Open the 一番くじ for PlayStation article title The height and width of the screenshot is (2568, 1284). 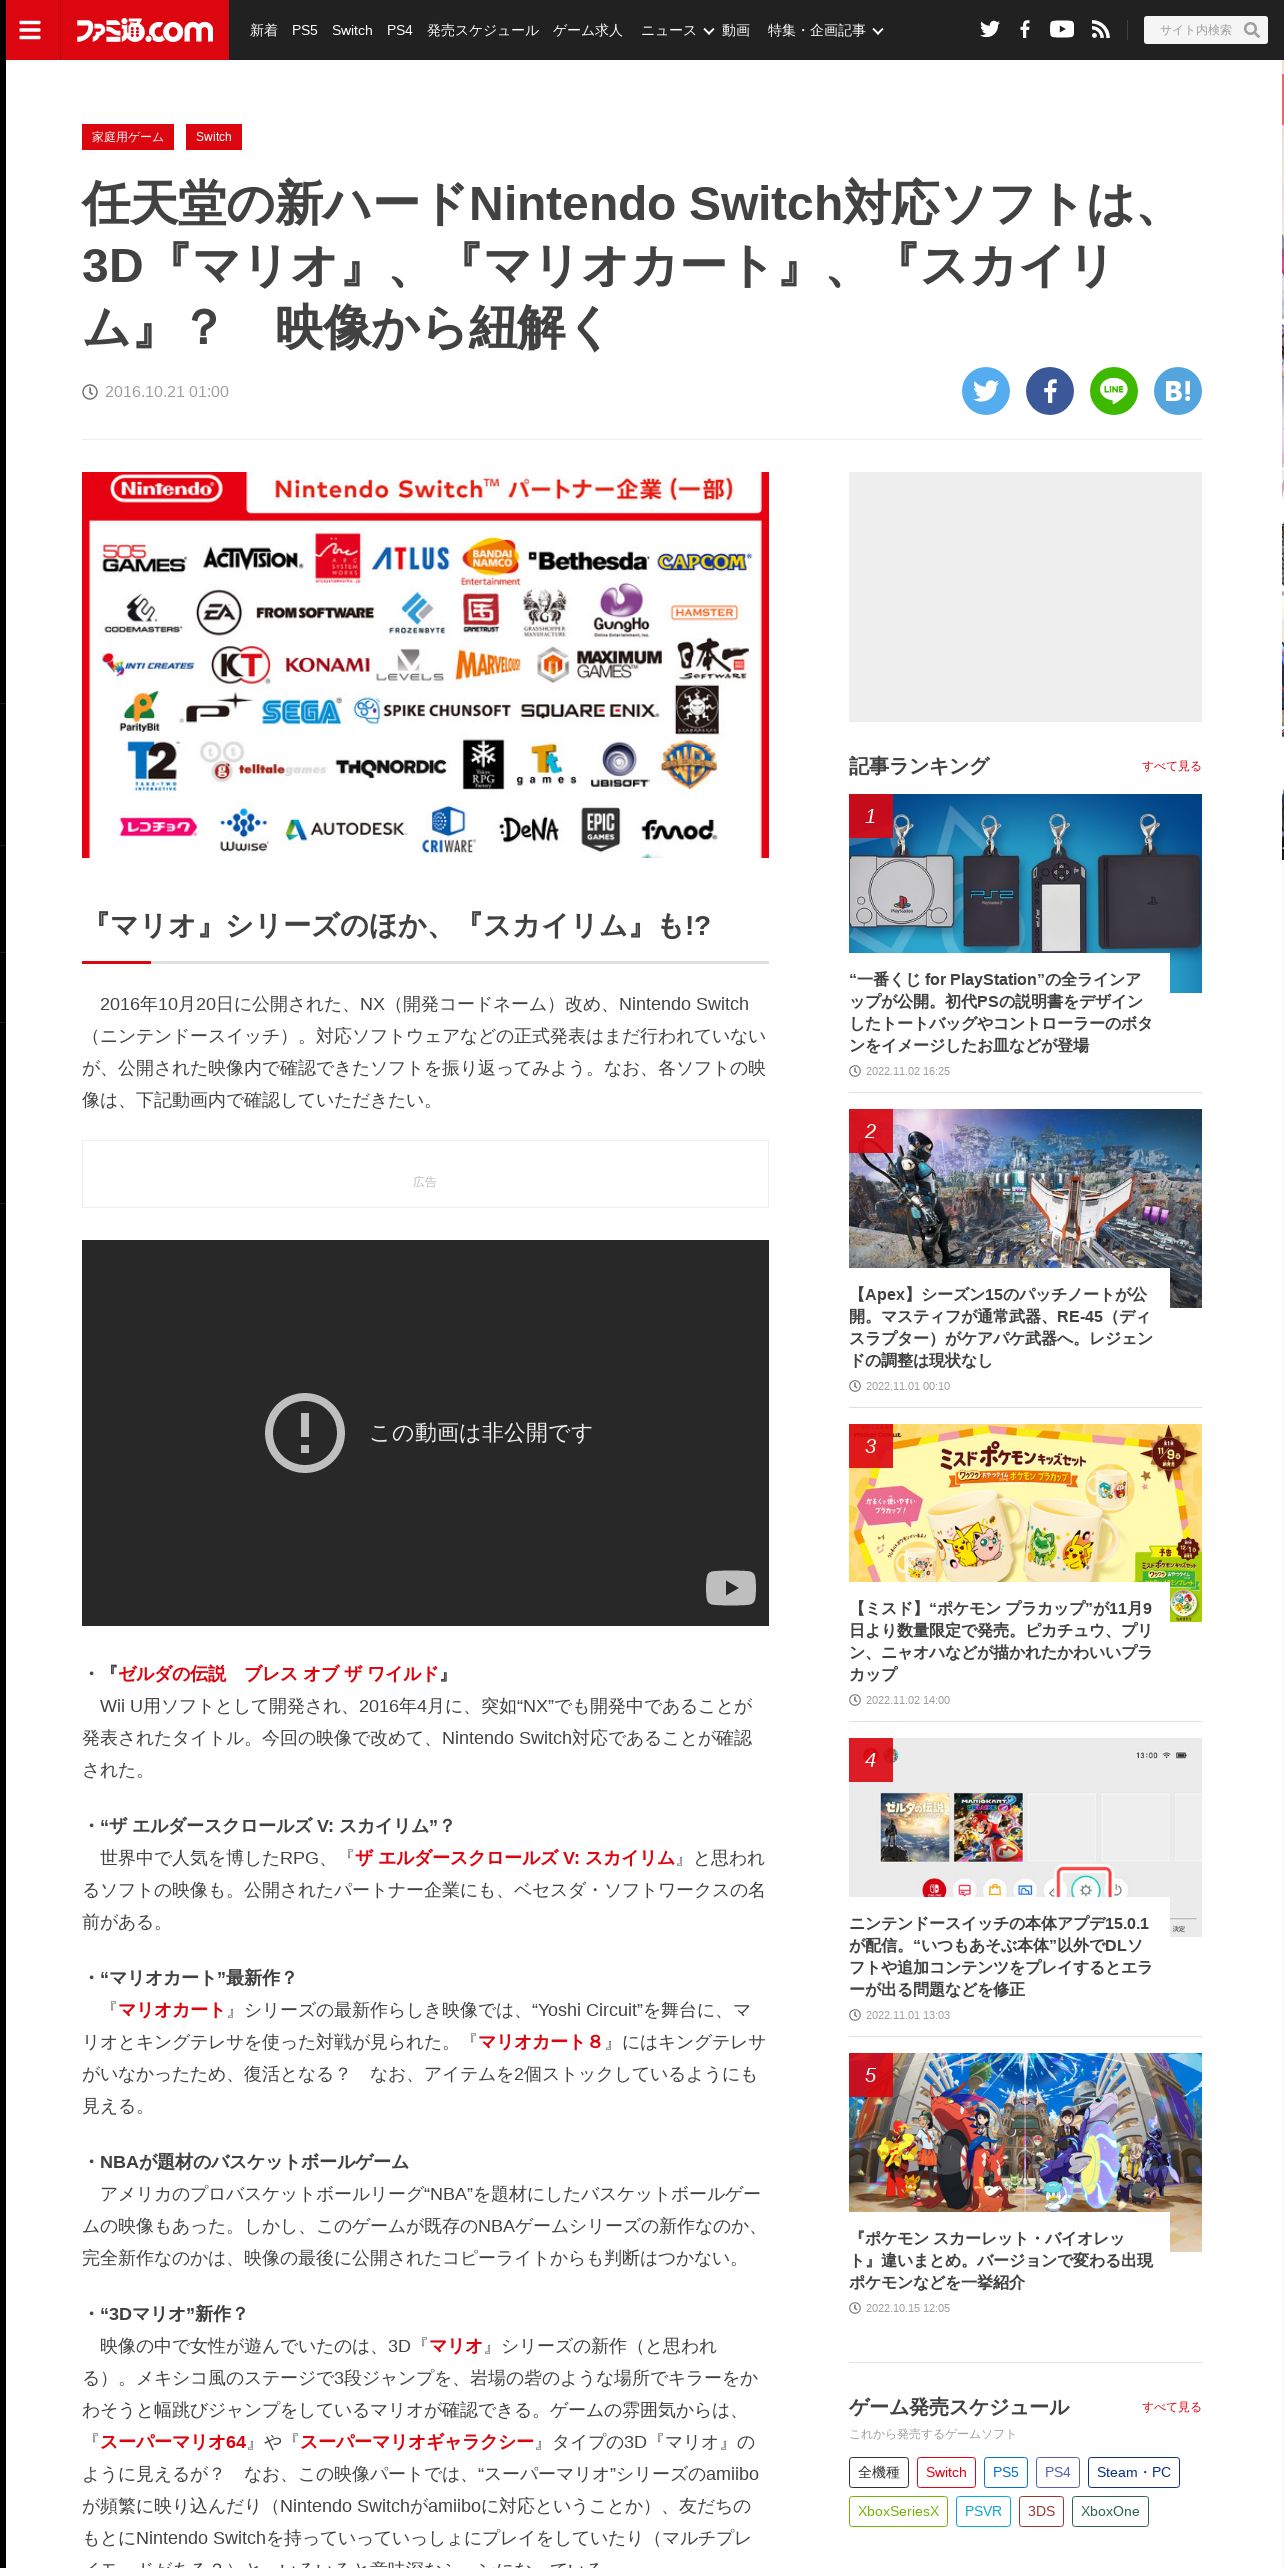[x=1000, y=1012]
